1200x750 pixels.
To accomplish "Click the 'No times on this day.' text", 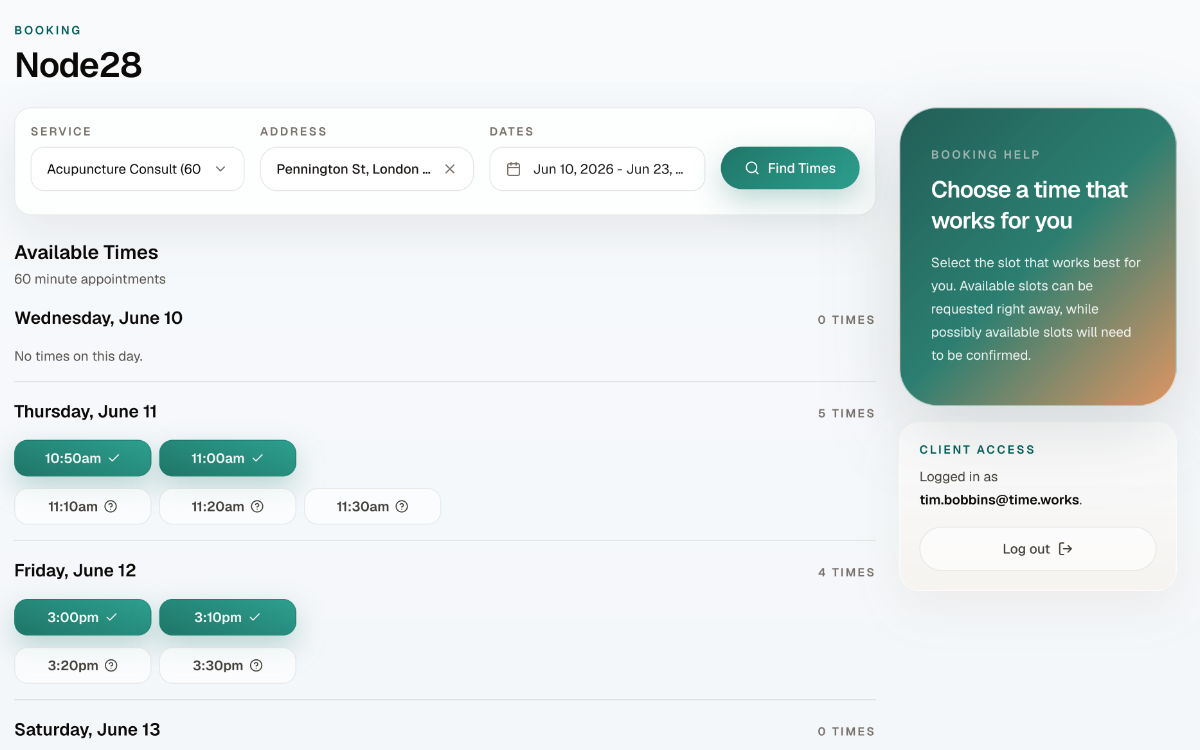I will coord(79,356).
